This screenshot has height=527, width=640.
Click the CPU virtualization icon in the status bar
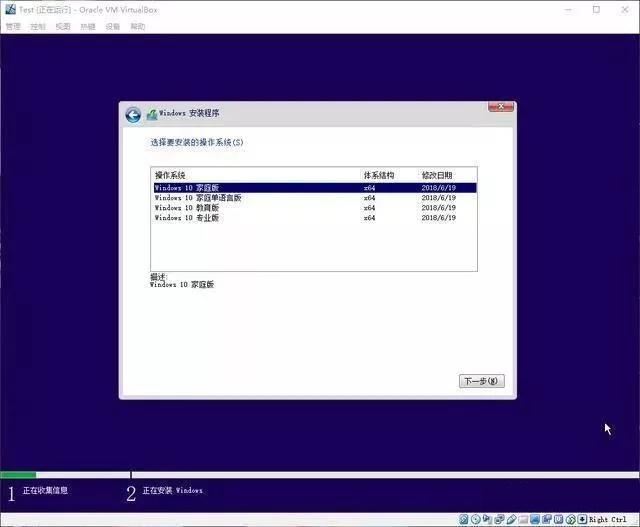point(558,519)
